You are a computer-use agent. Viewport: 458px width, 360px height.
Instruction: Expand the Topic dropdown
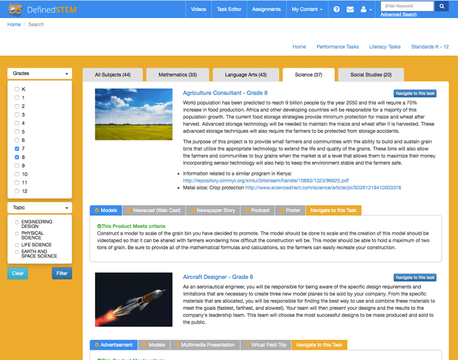click(x=40, y=208)
